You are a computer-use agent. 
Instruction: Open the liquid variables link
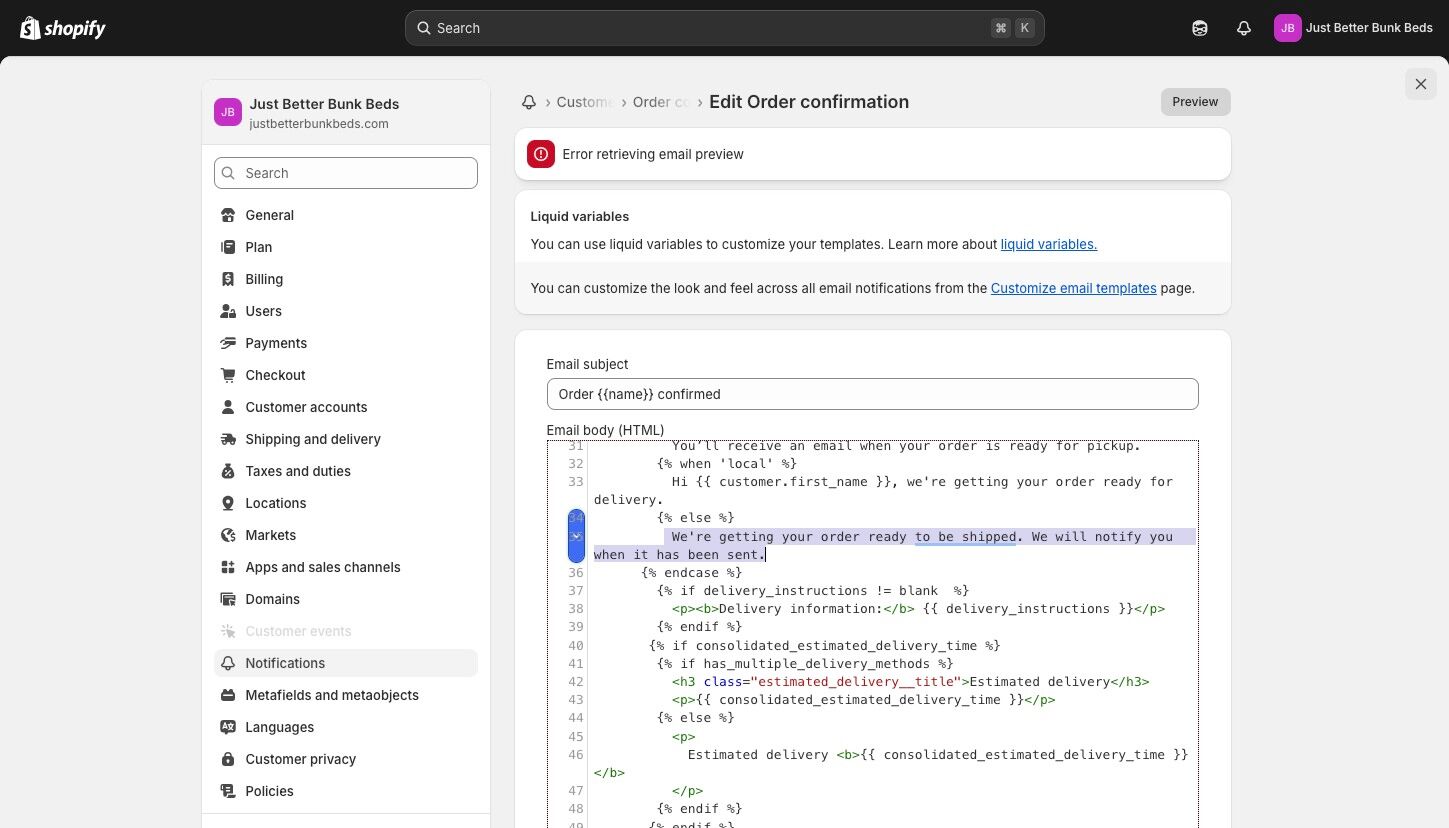[x=1048, y=244]
